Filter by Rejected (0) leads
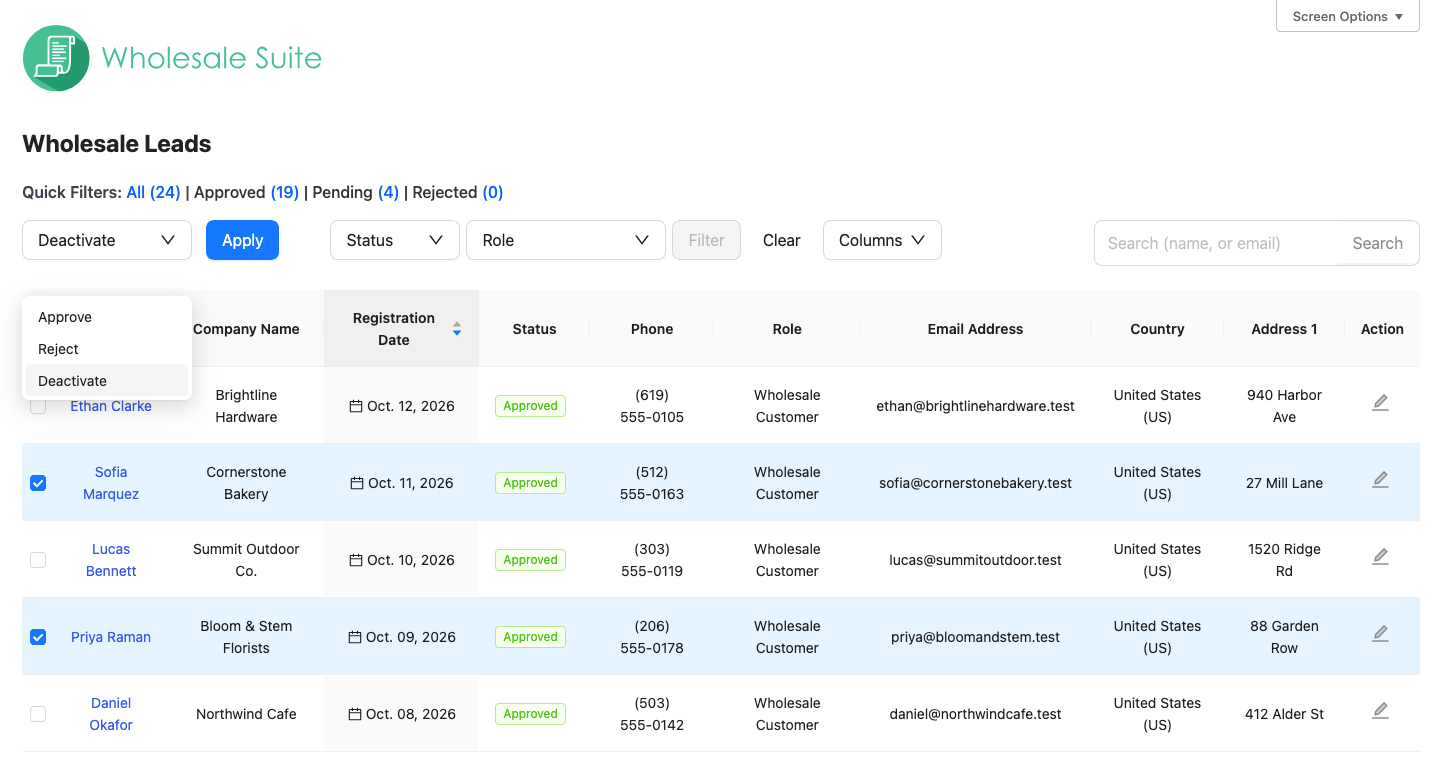 point(458,192)
